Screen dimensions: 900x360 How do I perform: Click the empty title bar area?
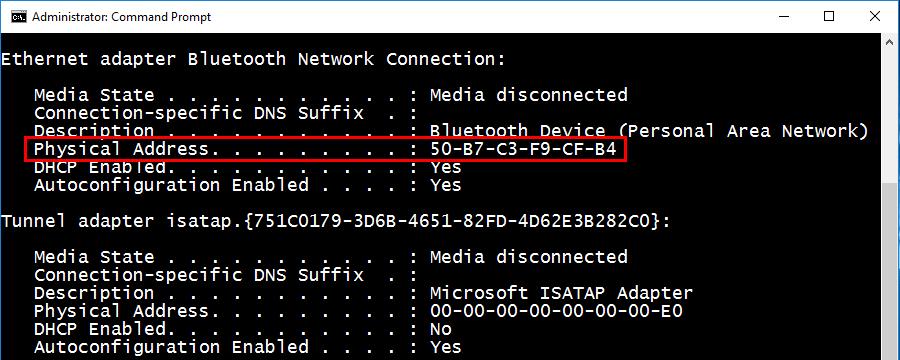[x=486, y=17]
